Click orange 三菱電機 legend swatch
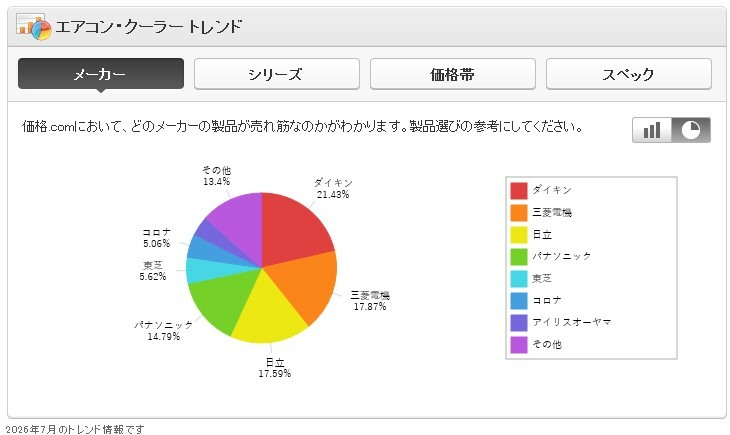The height and width of the screenshot is (435, 730). (x=519, y=213)
